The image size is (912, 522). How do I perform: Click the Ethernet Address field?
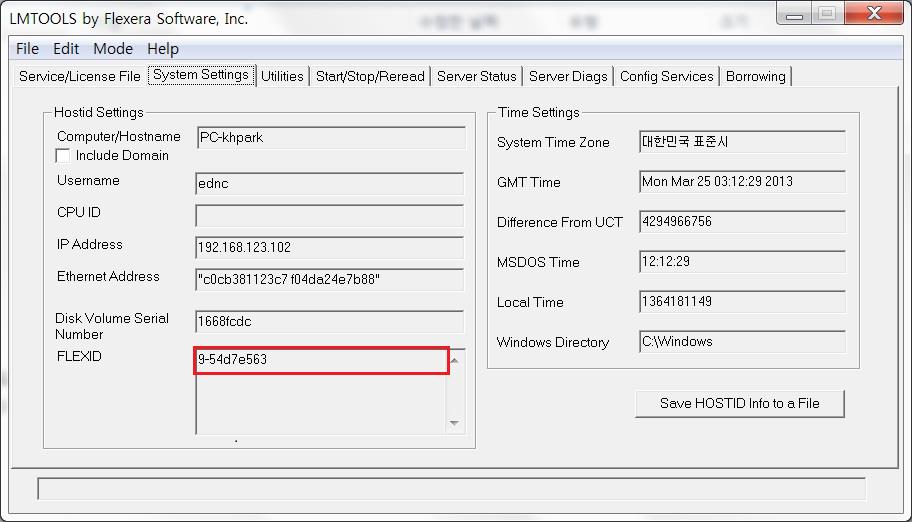click(329, 279)
